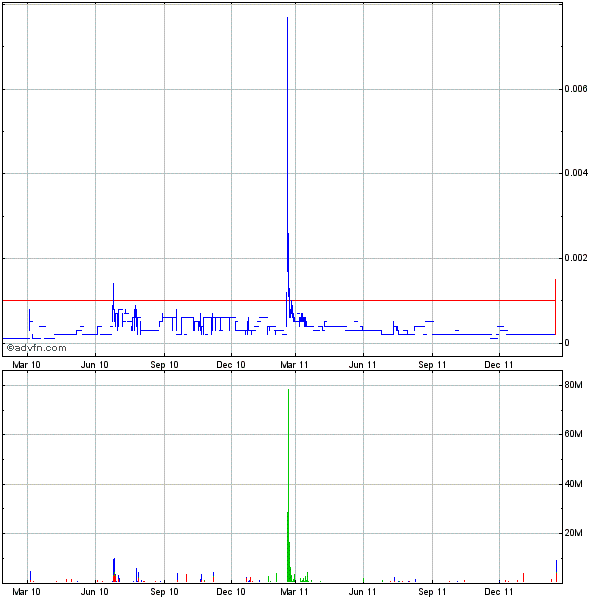Viewport: 600px width, 600px height.
Task: Click the 0.004 price axis label
Action: click(x=576, y=173)
